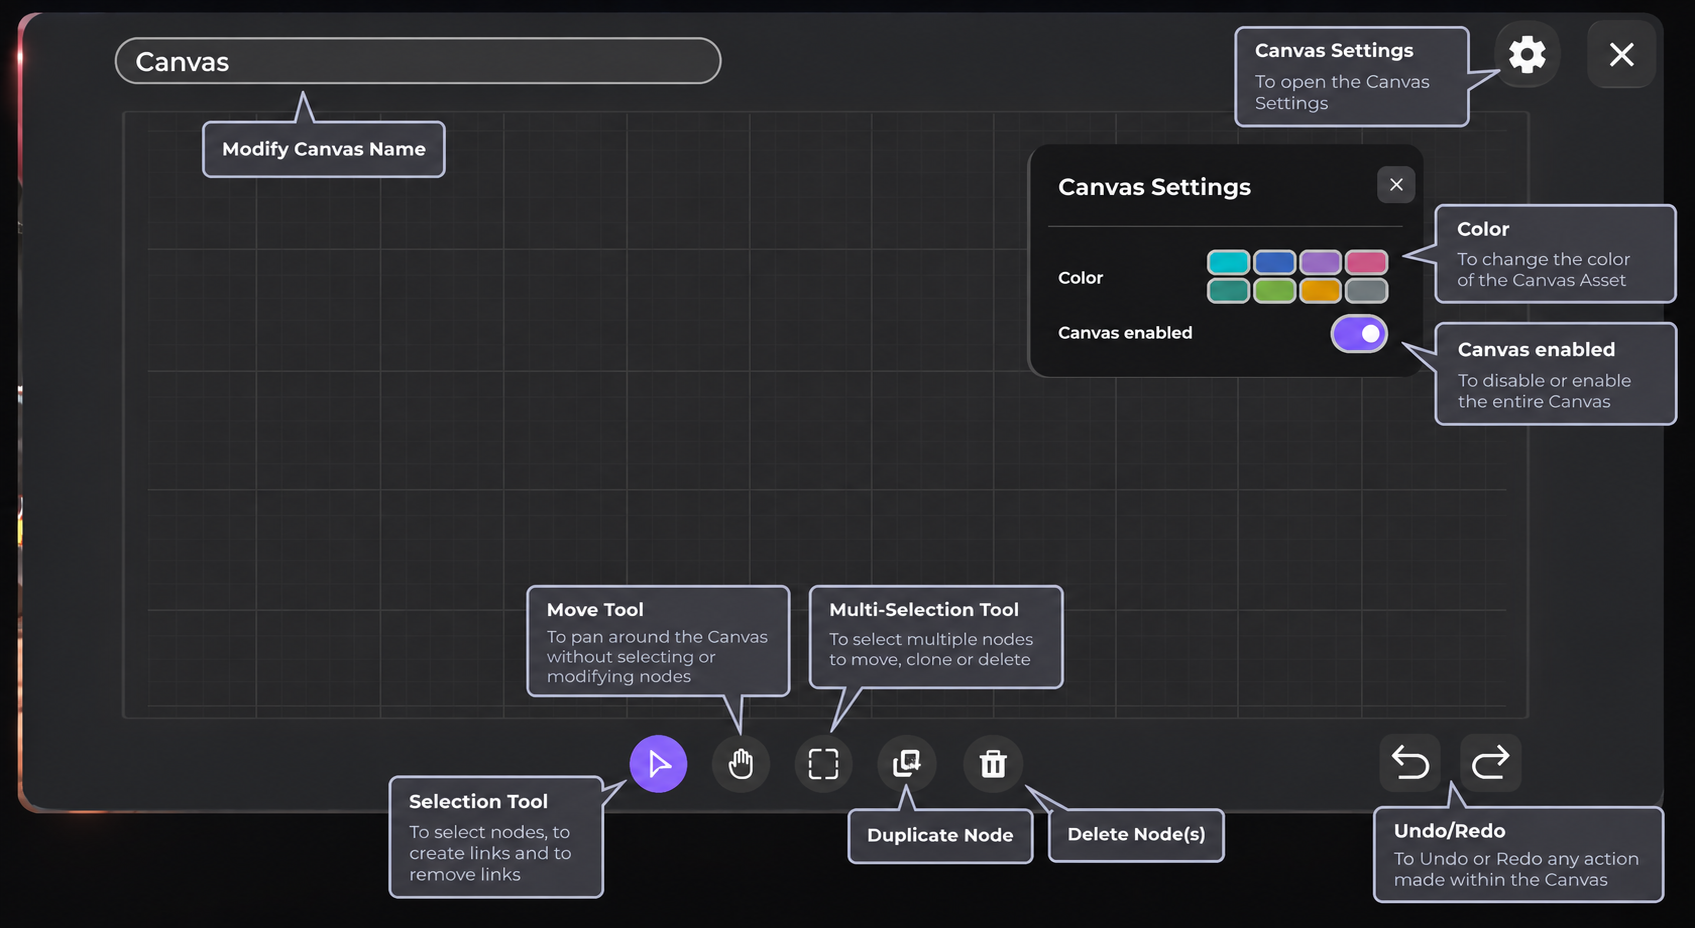Activate the Selection Tool arrow icon
1695x928 pixels.
[658, 764]
